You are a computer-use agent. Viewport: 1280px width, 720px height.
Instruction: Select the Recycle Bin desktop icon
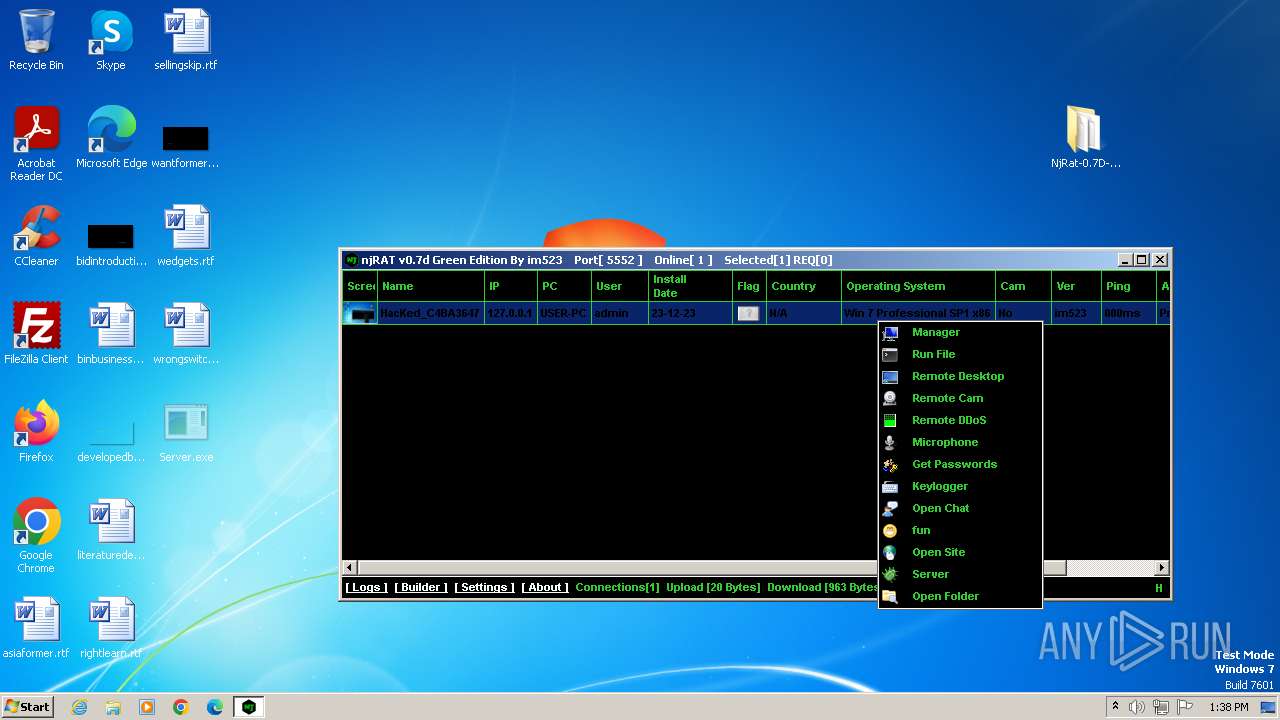click(x=36, y=41)
